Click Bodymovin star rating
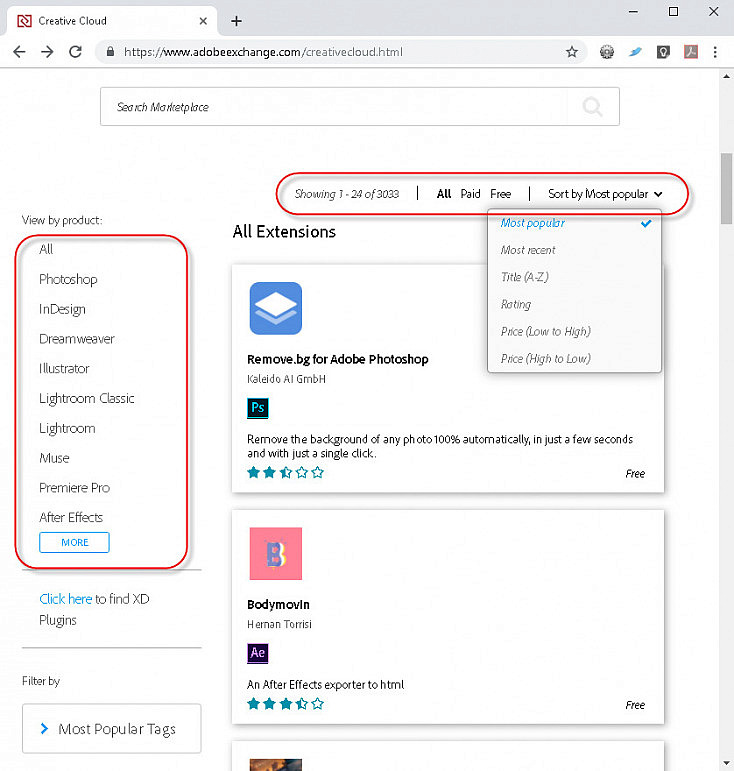734x771 pixels. point(286,704)
